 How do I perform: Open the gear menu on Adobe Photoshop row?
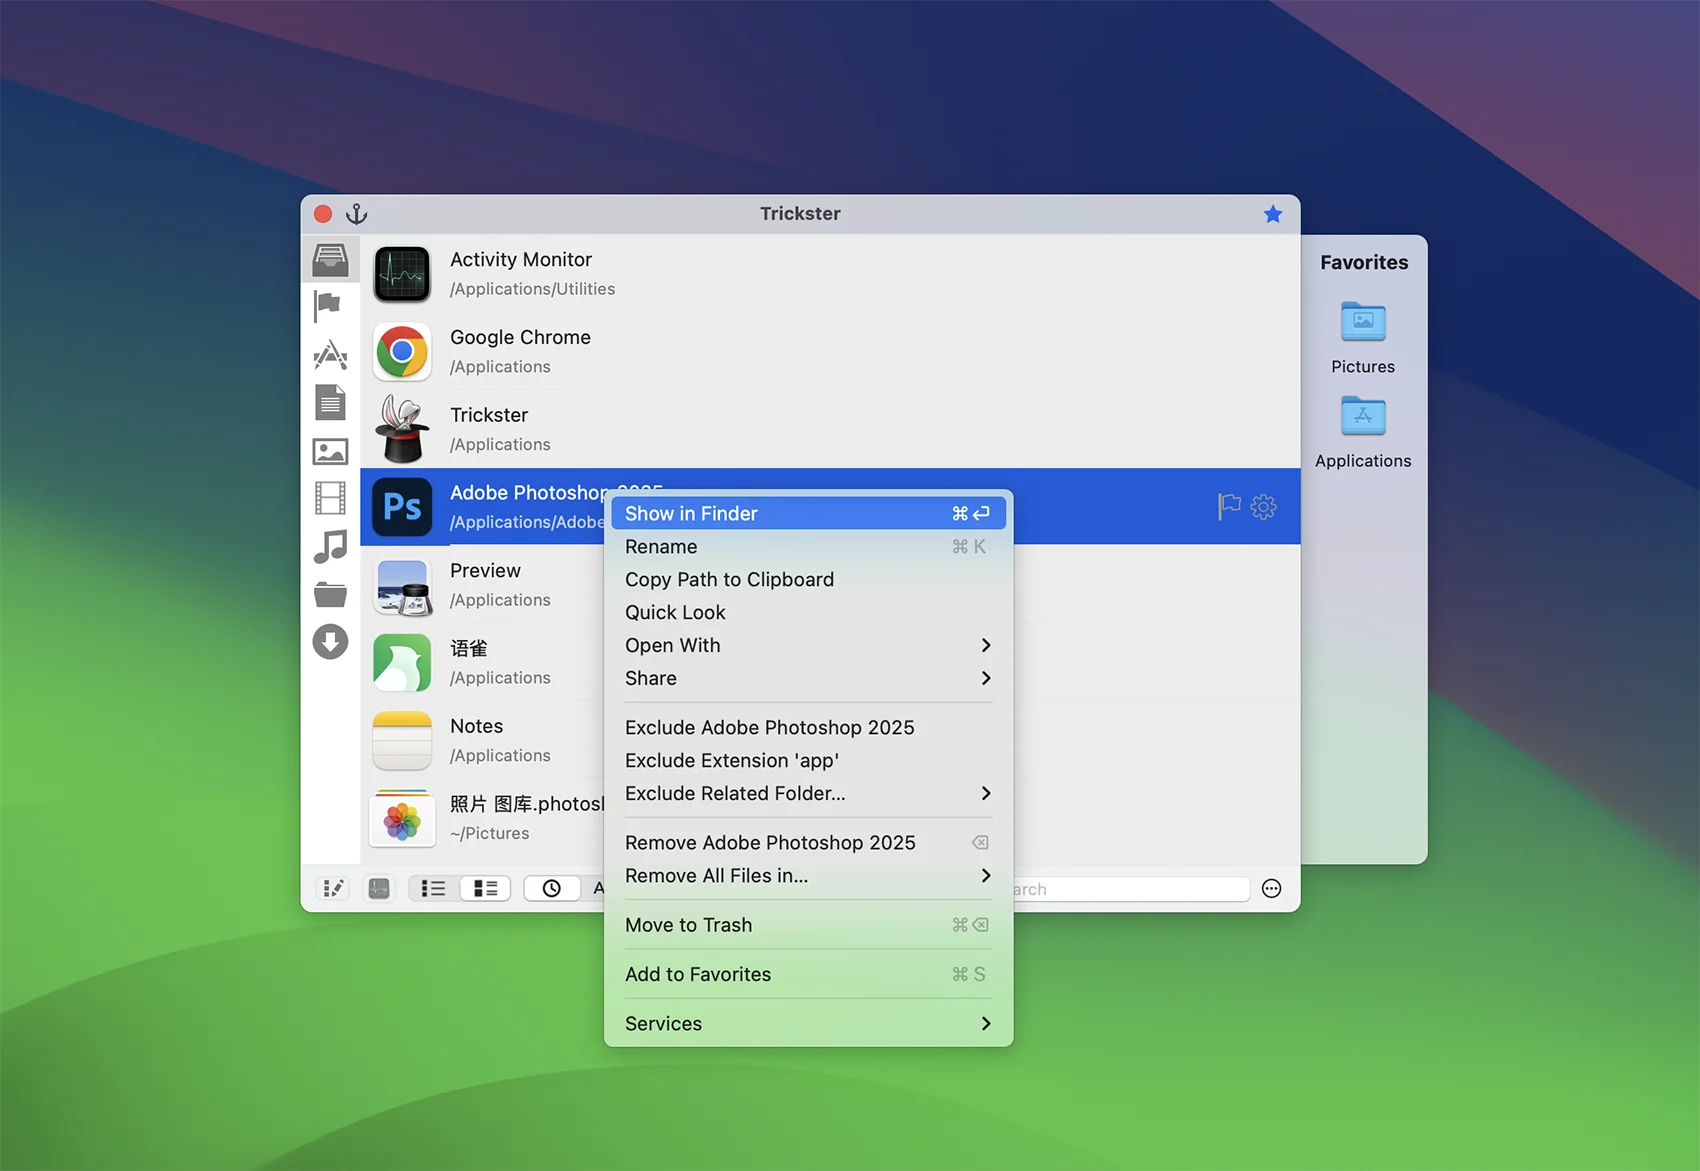(1264, 506)
